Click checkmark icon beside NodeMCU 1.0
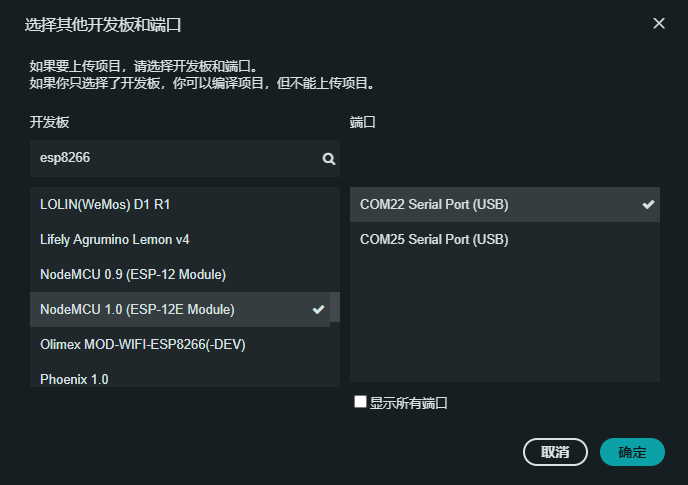Image resolution: width=688 pixels, height=485 pixels. click(318, 310)
